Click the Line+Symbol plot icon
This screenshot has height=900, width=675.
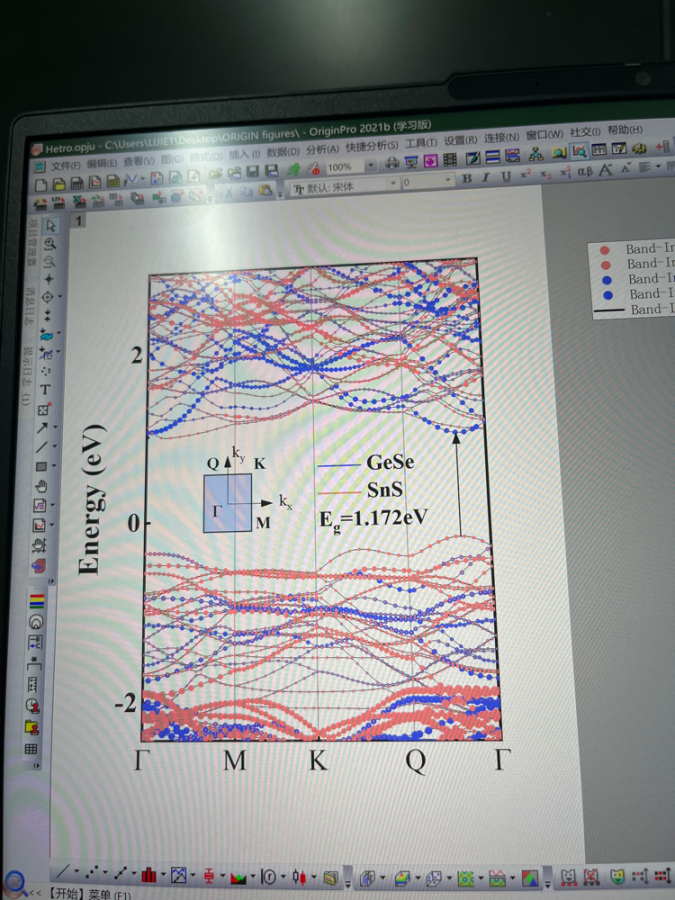[x=121, y=873]
